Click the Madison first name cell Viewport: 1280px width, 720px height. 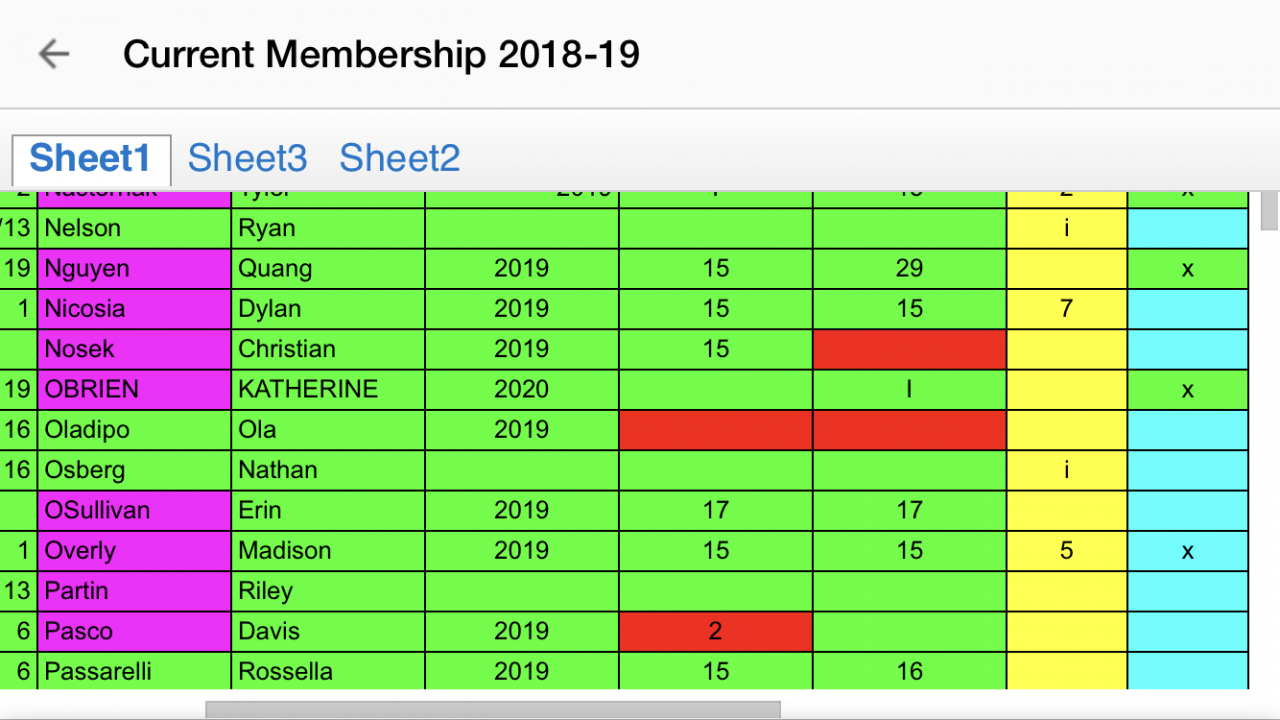(x=327, y=551)
